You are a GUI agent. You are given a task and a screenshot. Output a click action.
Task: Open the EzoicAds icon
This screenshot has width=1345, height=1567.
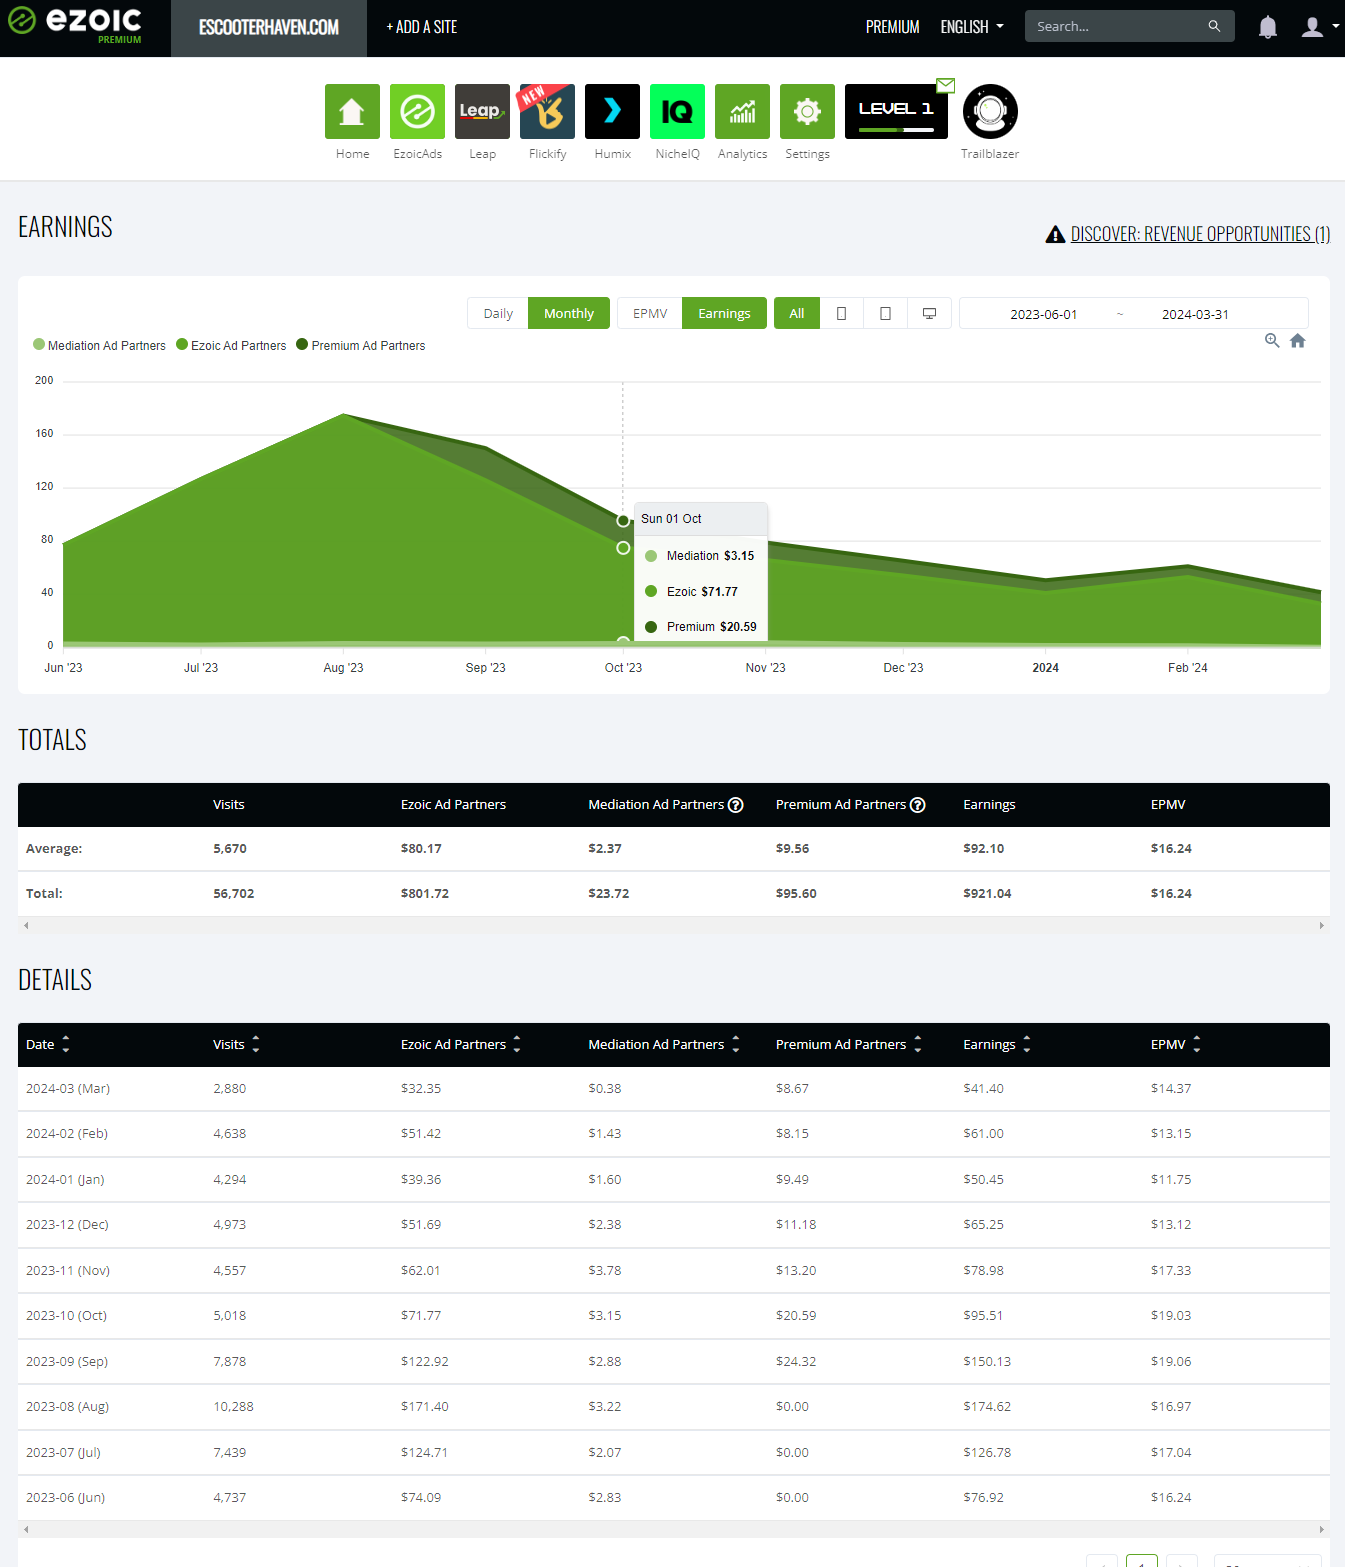[417, 111]
